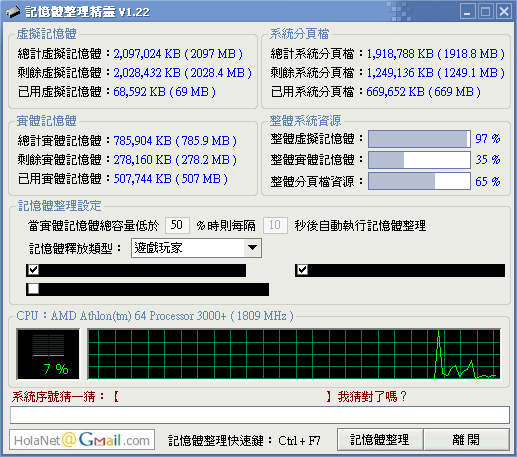The width and height of the screenshot is (517, 457).
Task: Click the 整體實體記憶體 35% progress bar
Action: [x=419, y=160]
